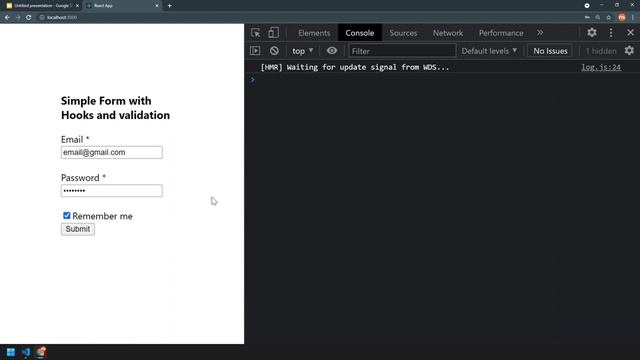Go forward in the browser
Viewport: 640px width, 360px height.
(x=18, y=18)
